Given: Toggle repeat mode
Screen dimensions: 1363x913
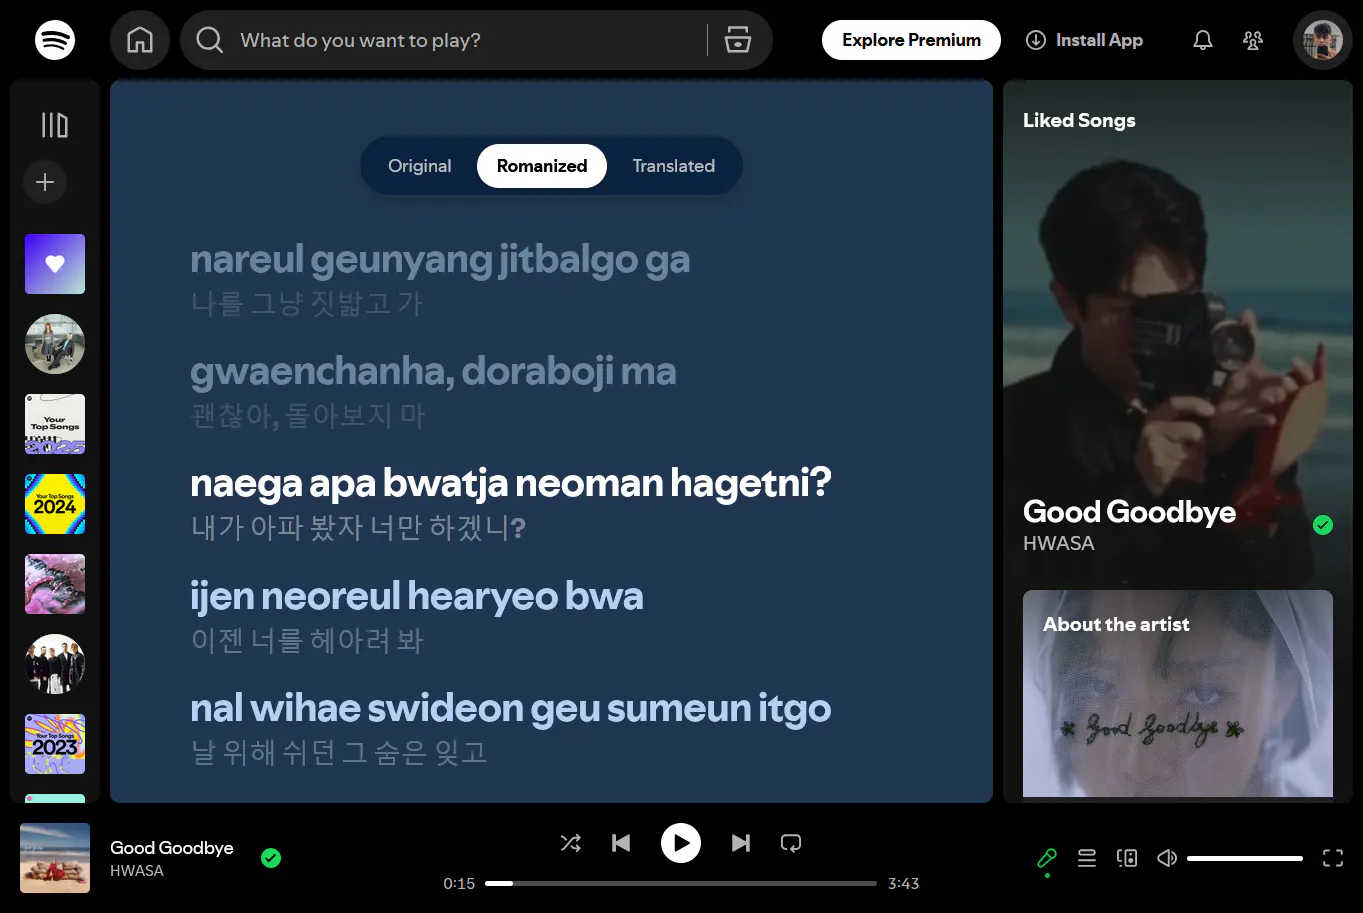Looking at the screenshot, I should tap(791, 843).
